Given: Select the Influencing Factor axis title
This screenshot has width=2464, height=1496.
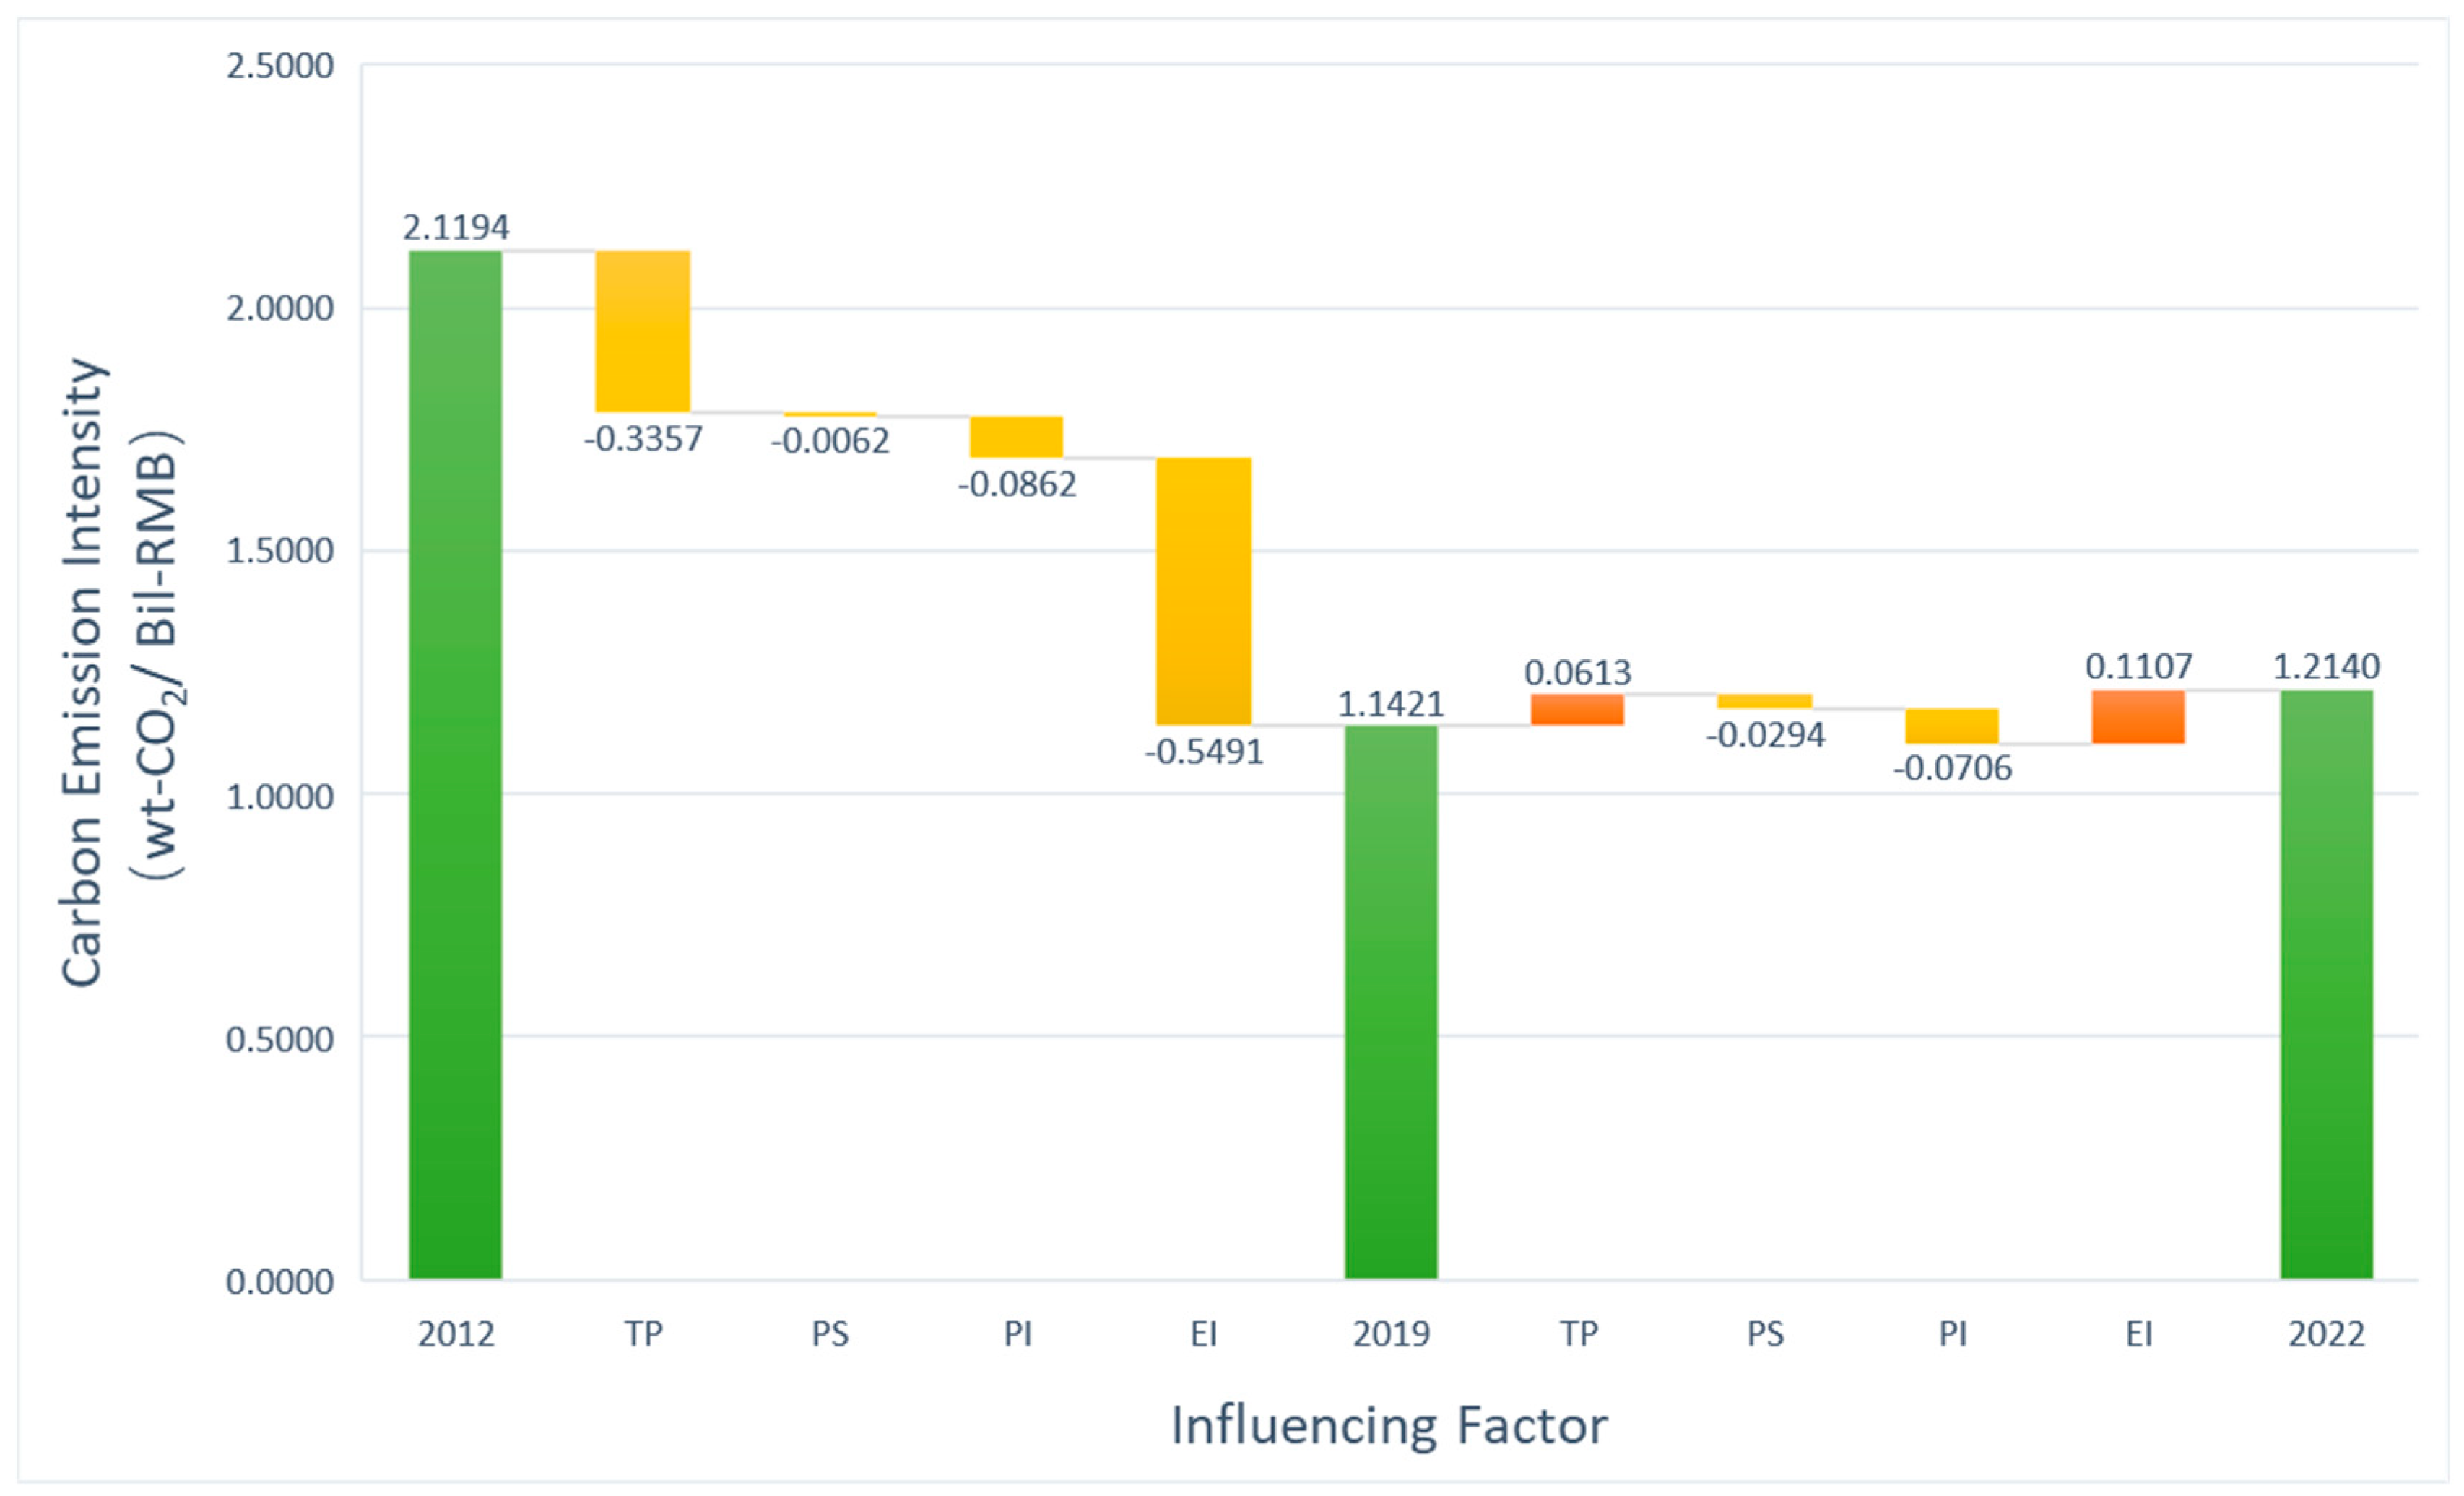Looking at the screenshot, I should pyautogui.click(x=1388, y=1426).
